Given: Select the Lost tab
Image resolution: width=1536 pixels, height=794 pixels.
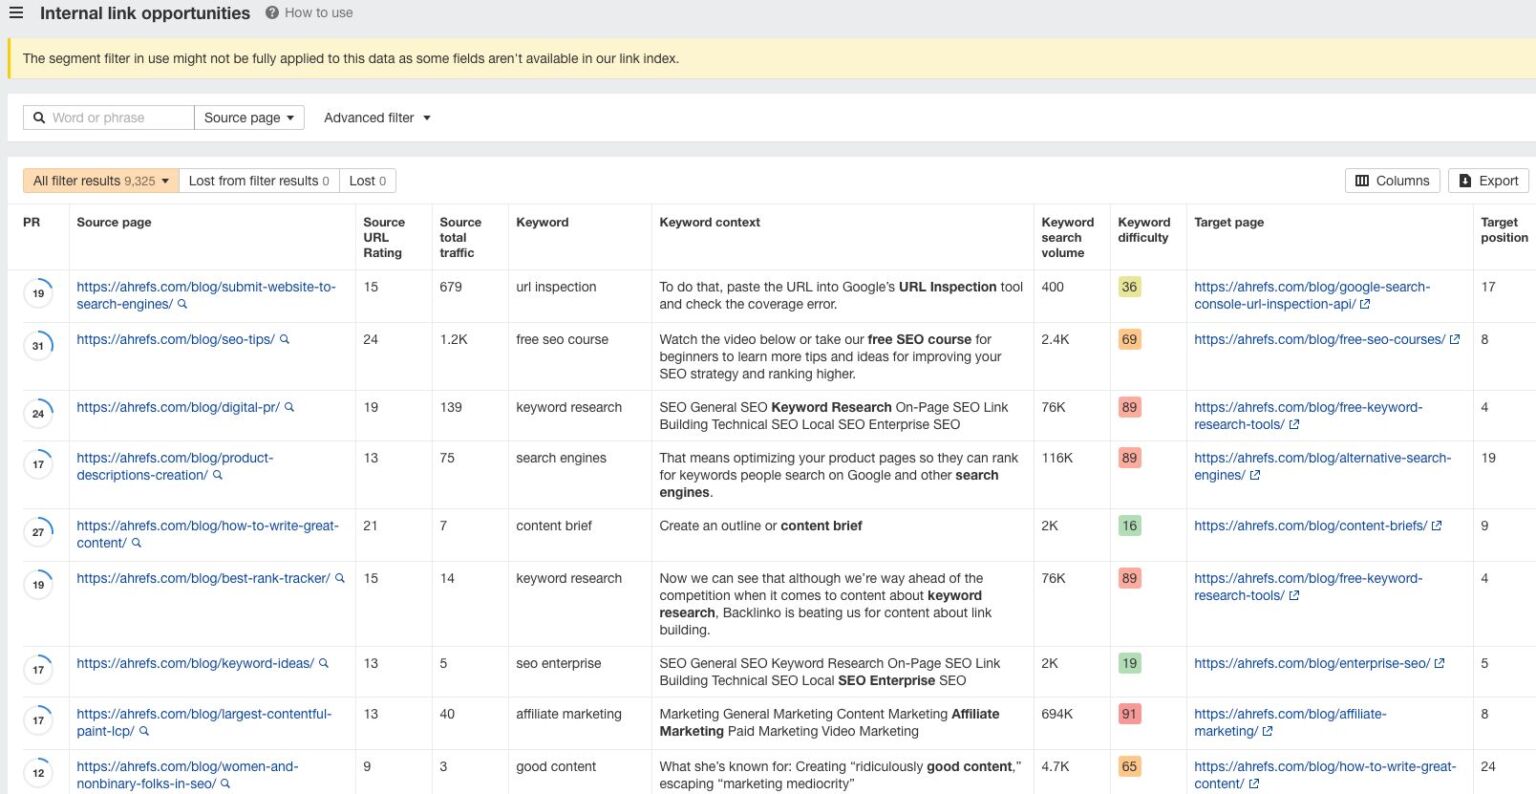Looking at the screenshot, I should click(x=367, y=181).
